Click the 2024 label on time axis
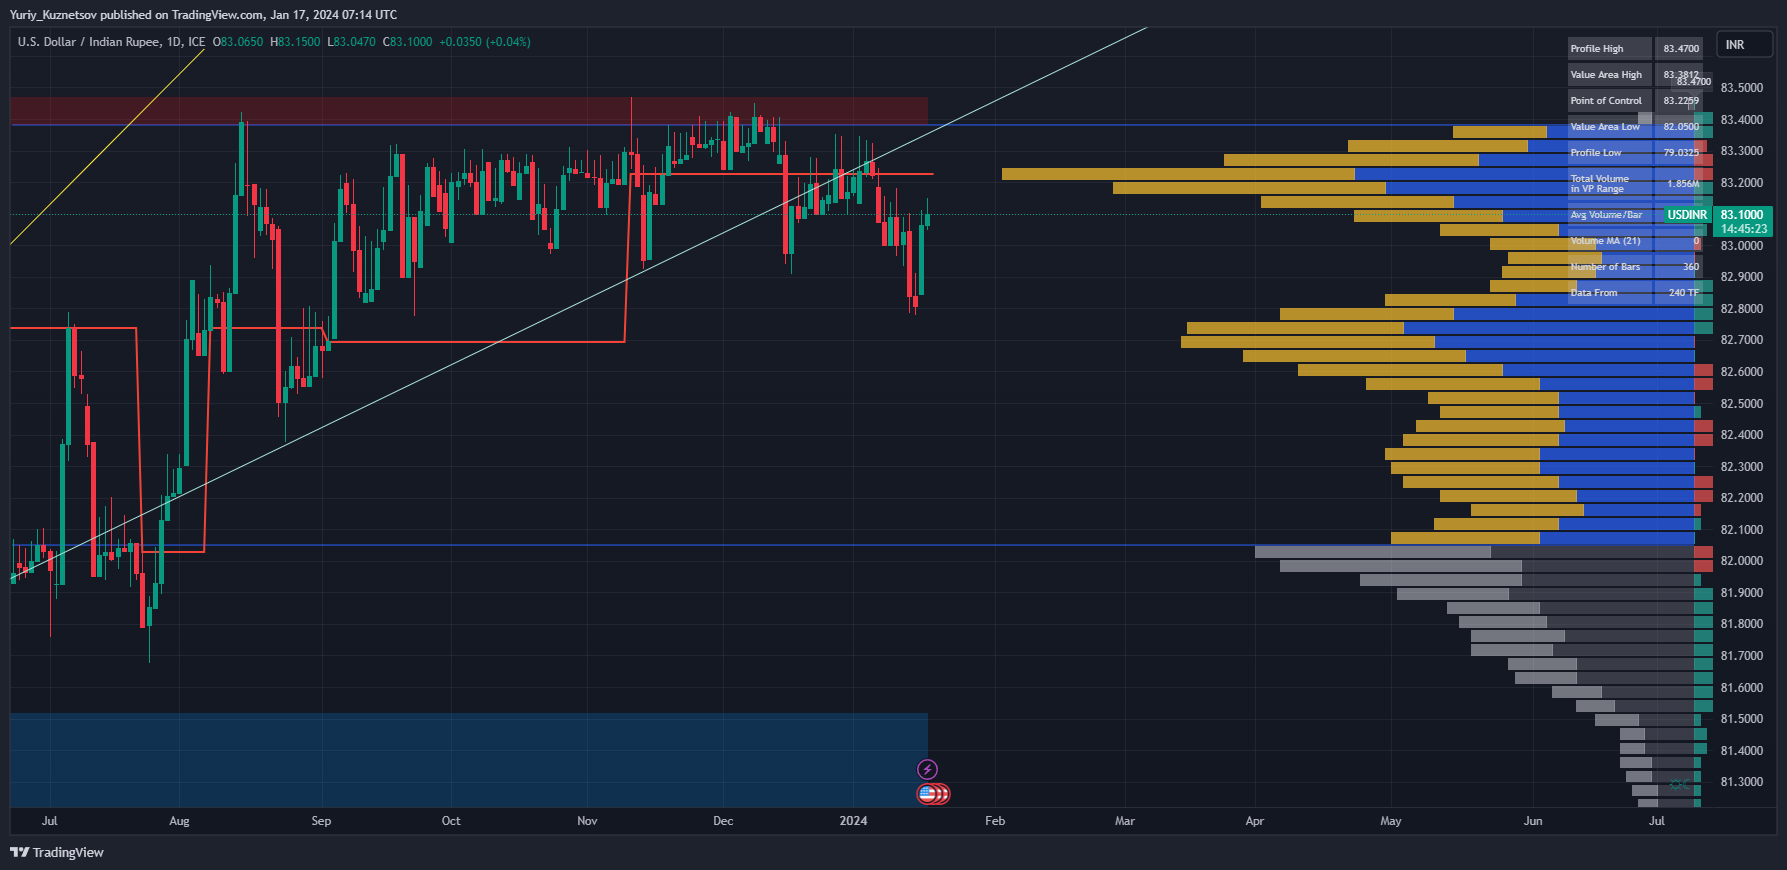 point(853,821)
